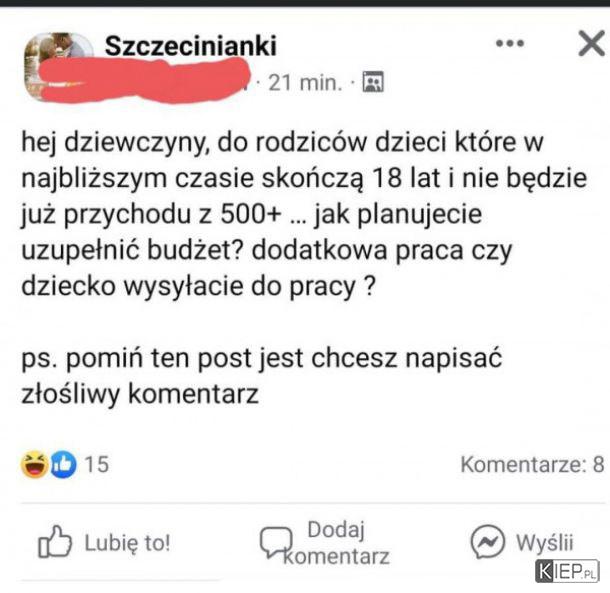Close the post with the X icon
Screen dimensions: 610x593
click(592, 43)
